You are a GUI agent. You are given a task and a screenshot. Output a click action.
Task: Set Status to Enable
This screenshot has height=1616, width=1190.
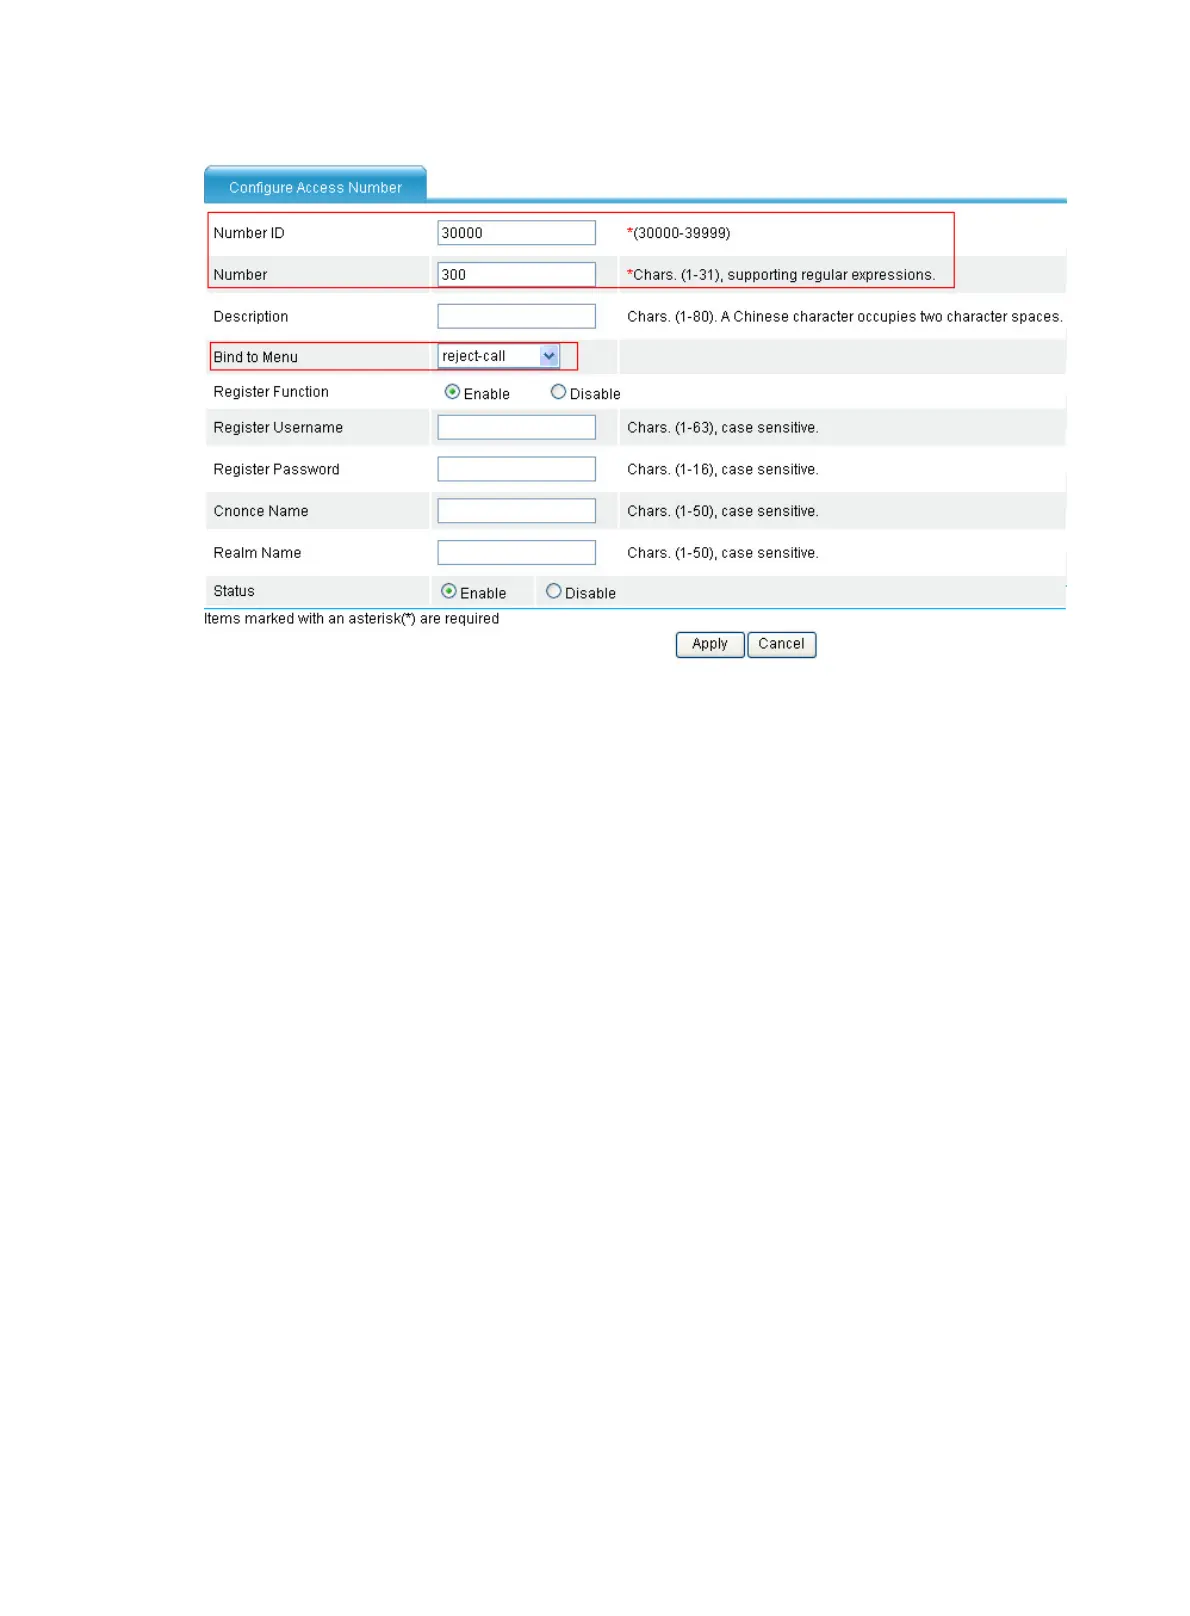(448, 591)
